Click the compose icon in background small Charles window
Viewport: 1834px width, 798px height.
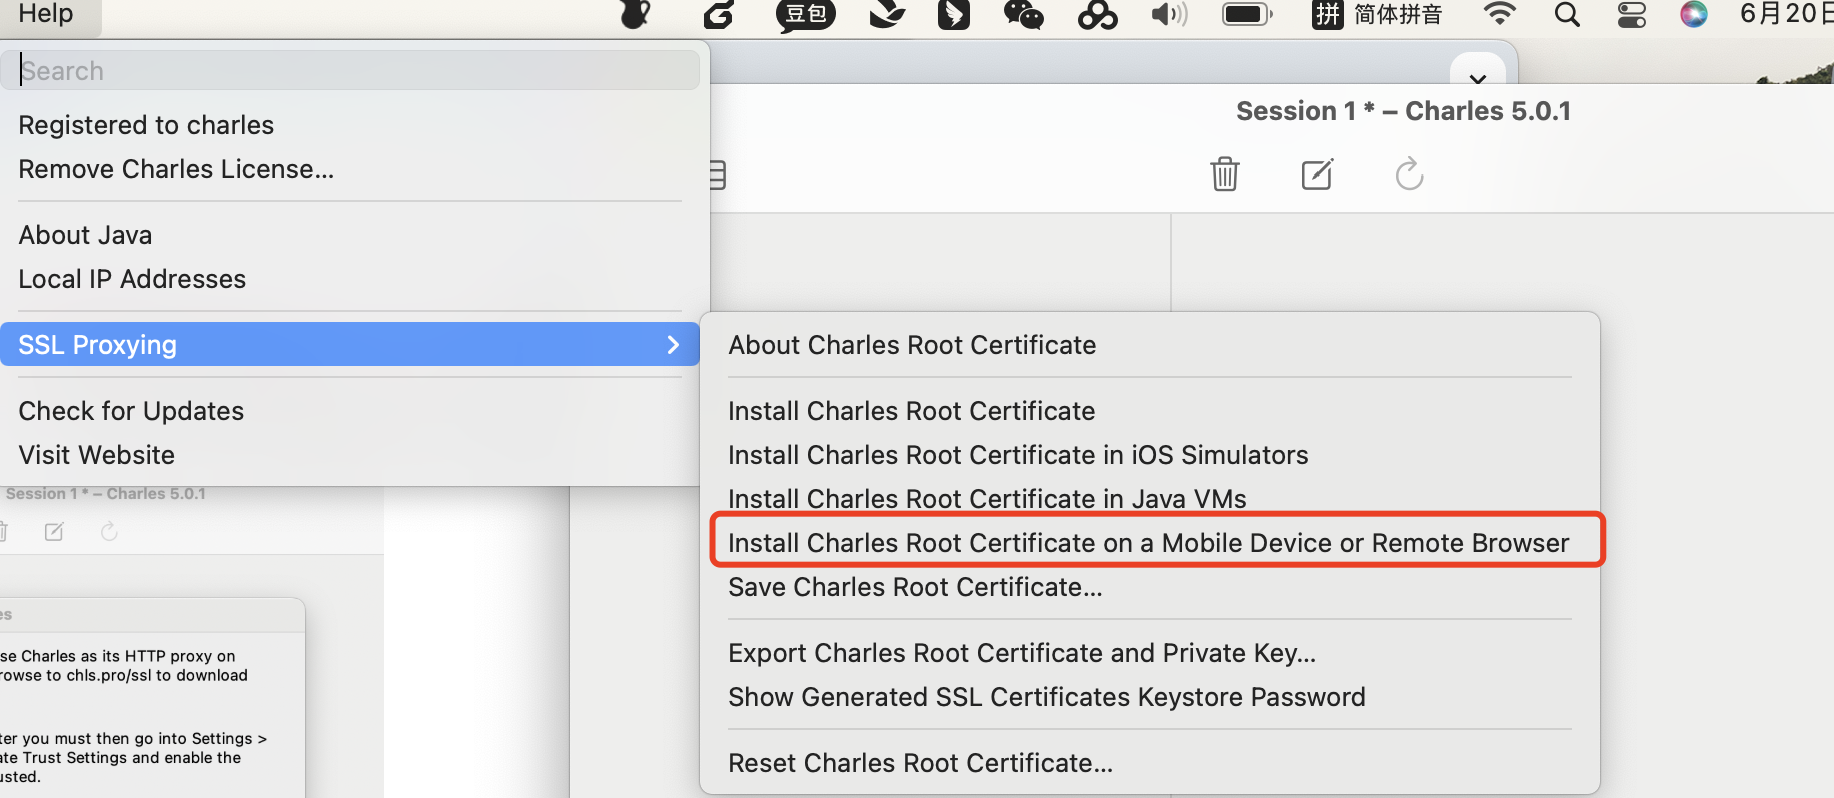click(x=54, y=532)
